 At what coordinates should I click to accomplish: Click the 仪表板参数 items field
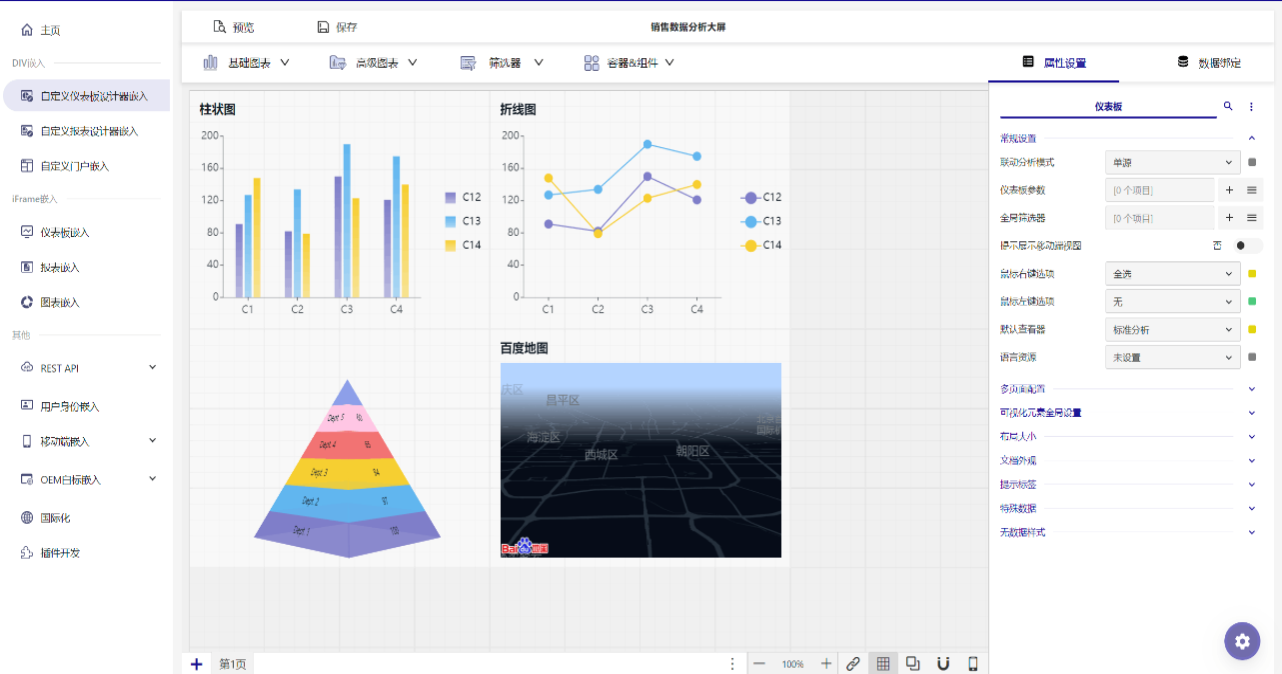coord(1159,190)
